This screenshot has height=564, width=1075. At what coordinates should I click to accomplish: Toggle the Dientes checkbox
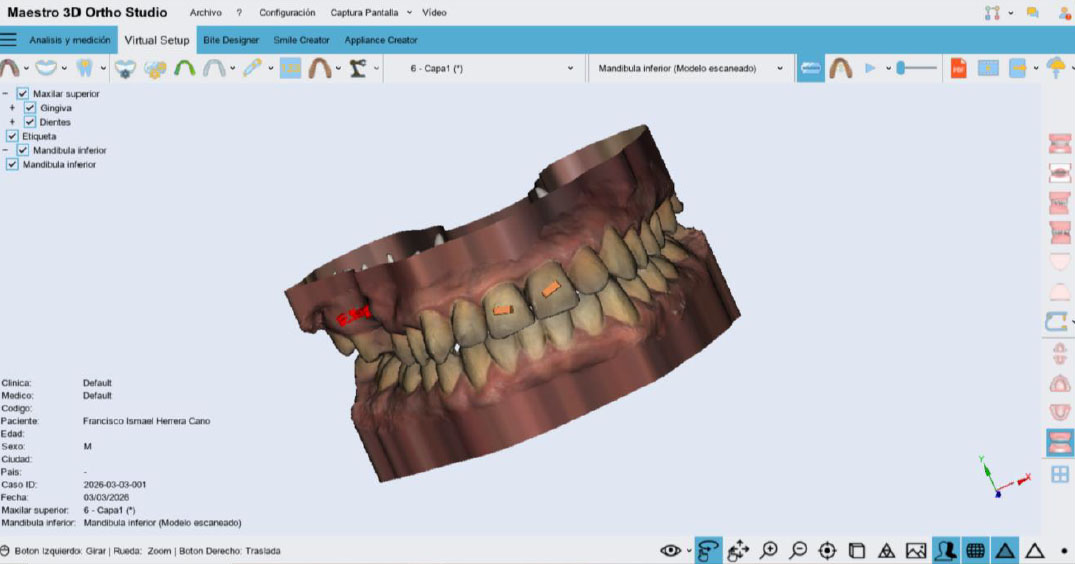coord(29,122)
